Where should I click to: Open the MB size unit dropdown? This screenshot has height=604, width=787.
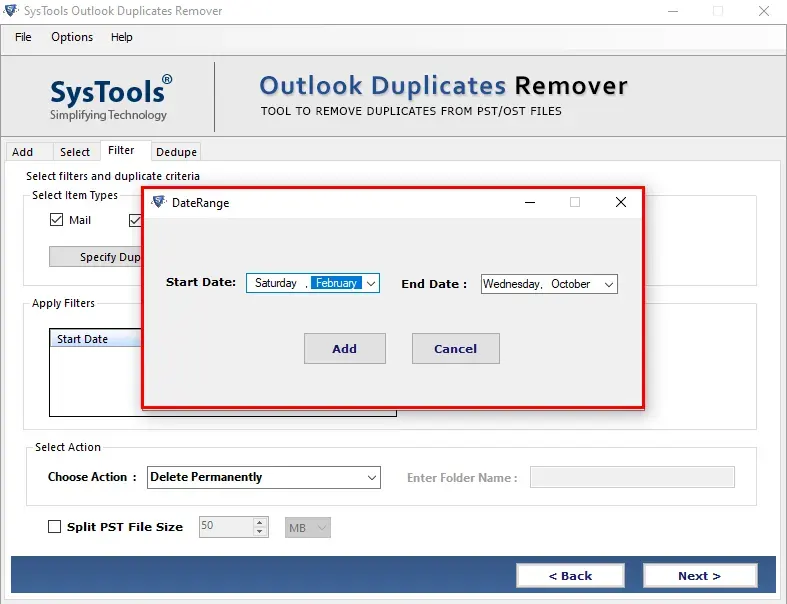tap(322, 528)
